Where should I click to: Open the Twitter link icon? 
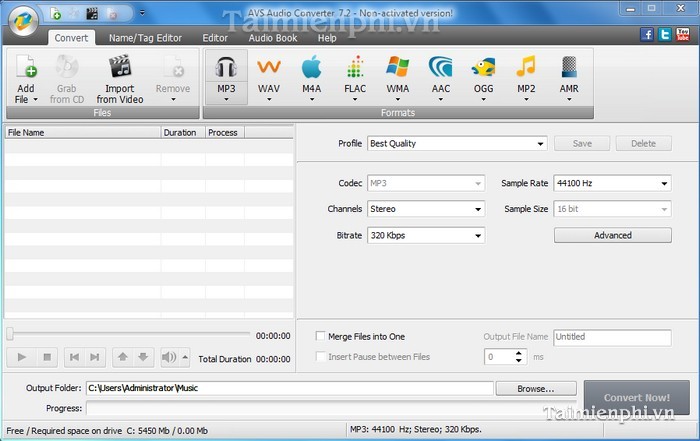665,34
